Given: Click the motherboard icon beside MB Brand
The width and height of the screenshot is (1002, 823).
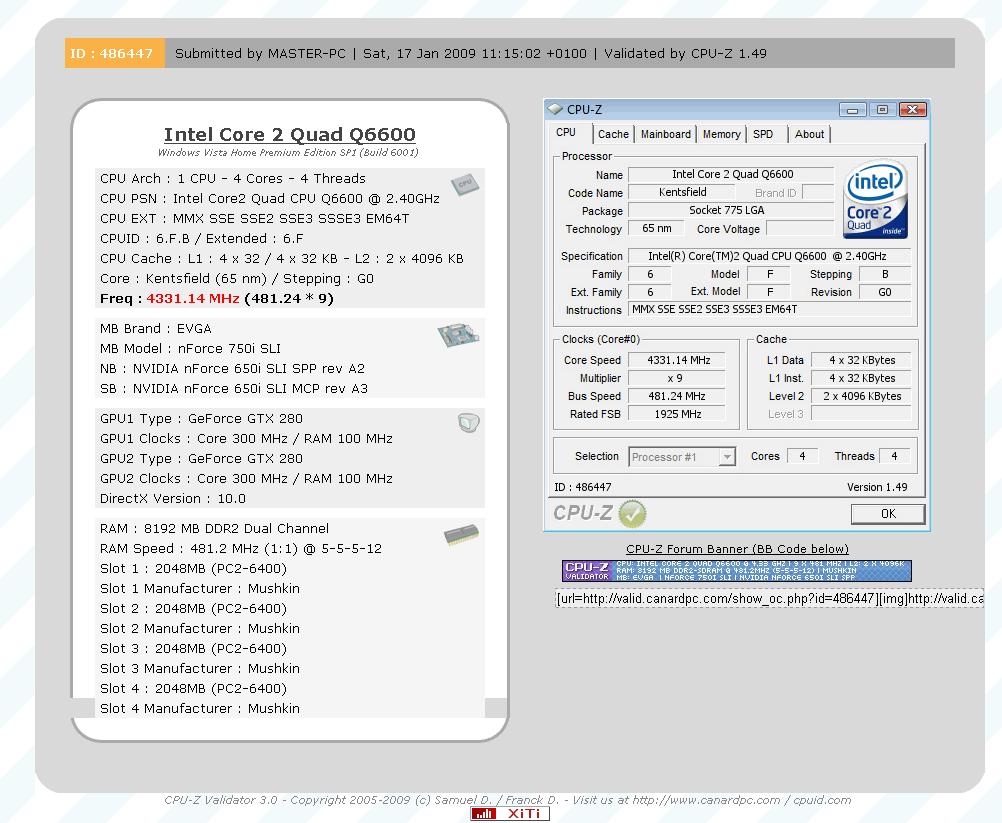Looking at the screenshot, I should [x=459, y=335].
